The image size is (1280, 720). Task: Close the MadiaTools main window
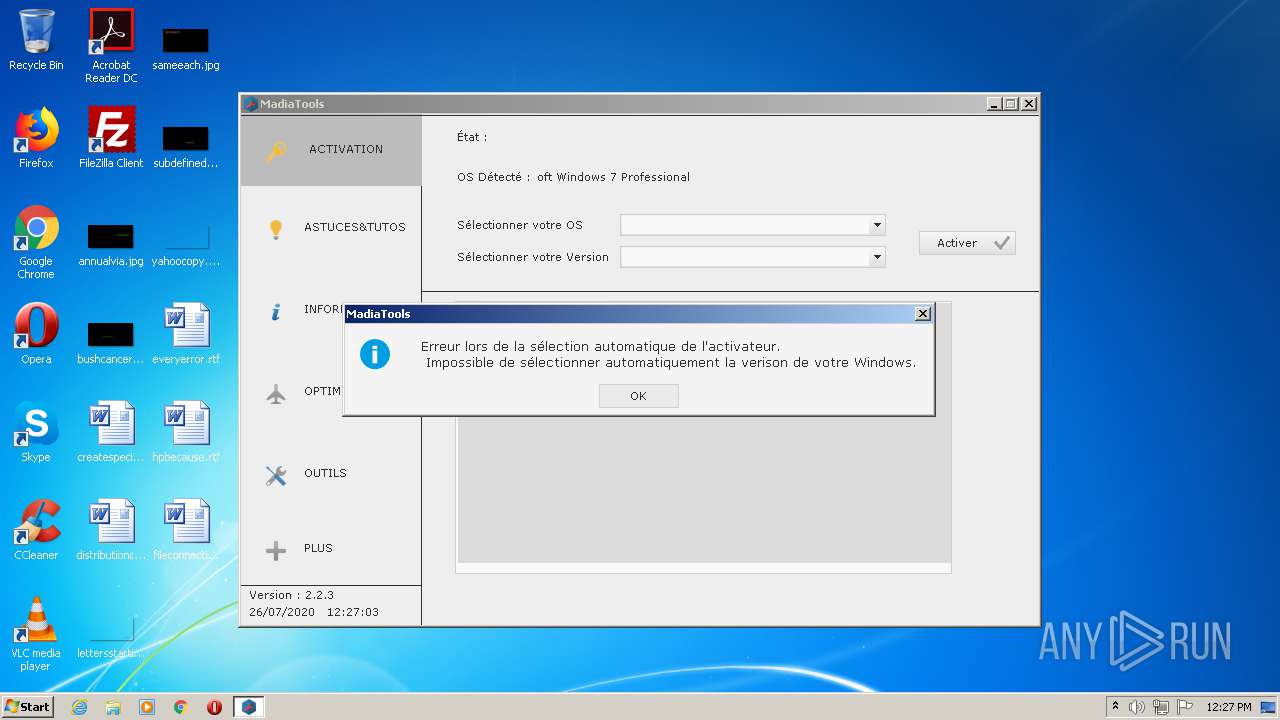[1029, 104]
